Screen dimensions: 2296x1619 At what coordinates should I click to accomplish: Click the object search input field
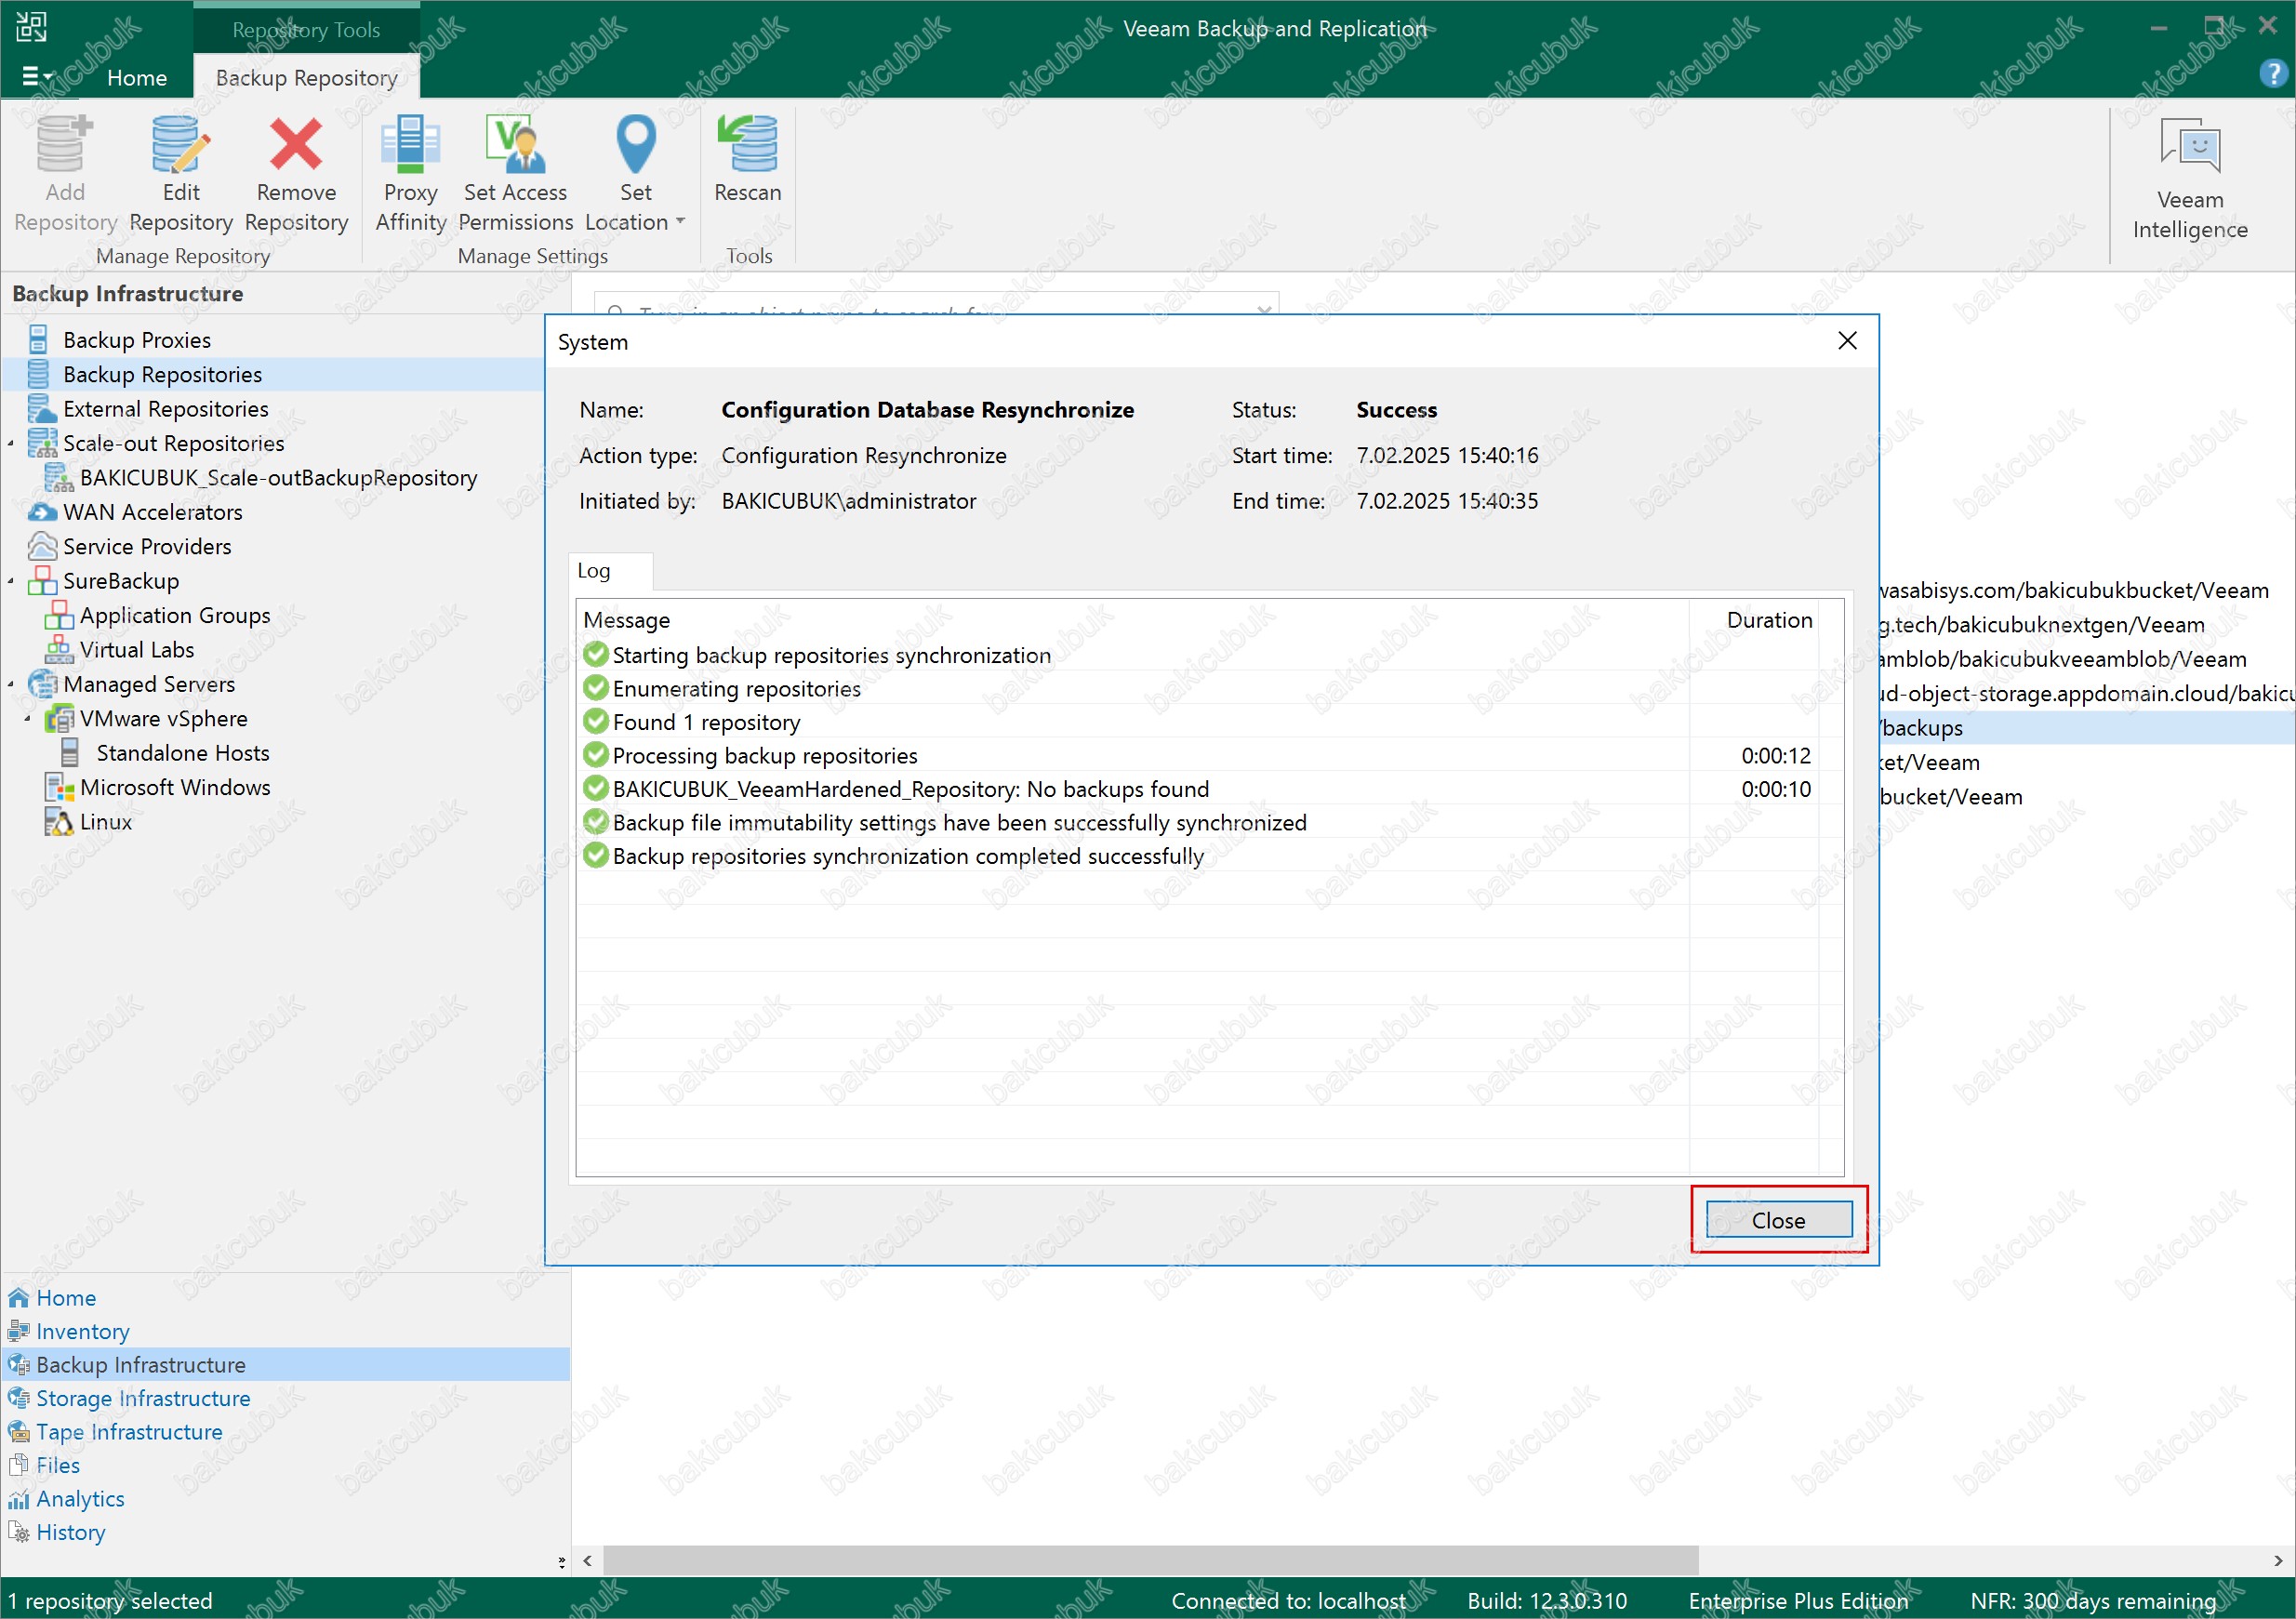(936, 305)
